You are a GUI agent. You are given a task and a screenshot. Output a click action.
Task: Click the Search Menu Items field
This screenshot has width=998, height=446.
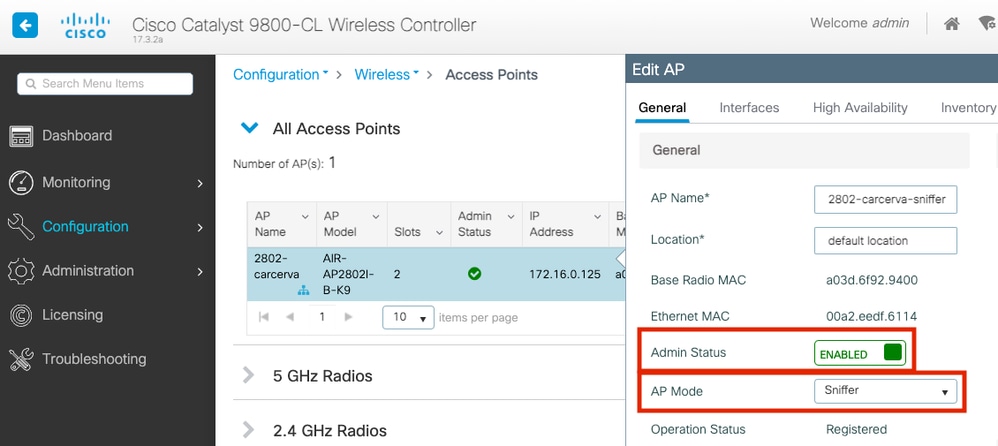point(105,83)
